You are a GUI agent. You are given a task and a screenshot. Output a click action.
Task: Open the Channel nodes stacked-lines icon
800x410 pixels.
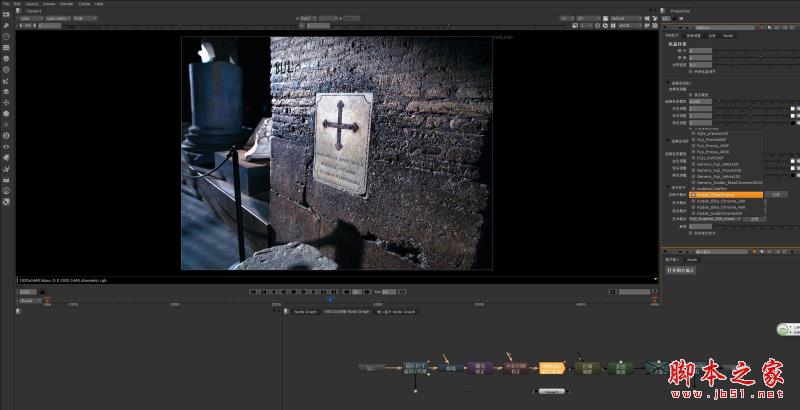pyautogui.click(x=6, y=47)
